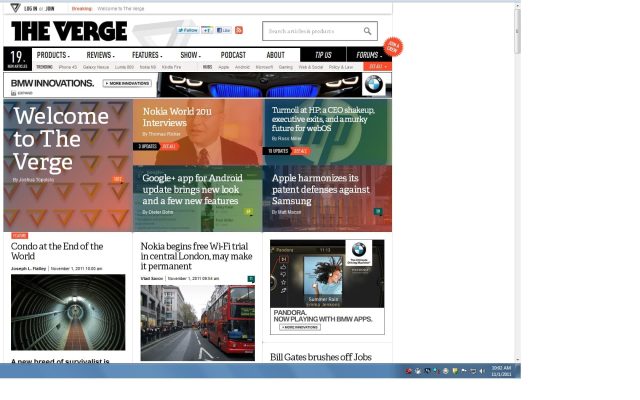Select Lumia 800 trending topic
640x400 pixels.
pyautogui.click(x=124, y=67)
